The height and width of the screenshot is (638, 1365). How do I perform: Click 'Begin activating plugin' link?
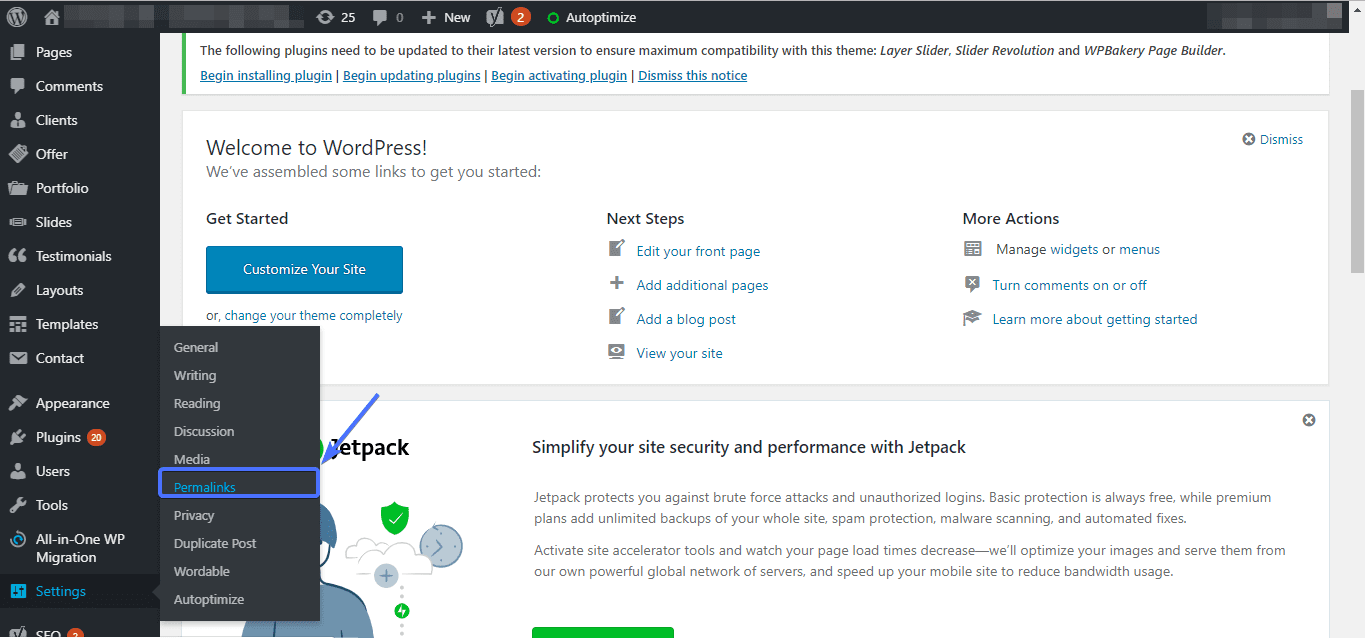[559, 75]
